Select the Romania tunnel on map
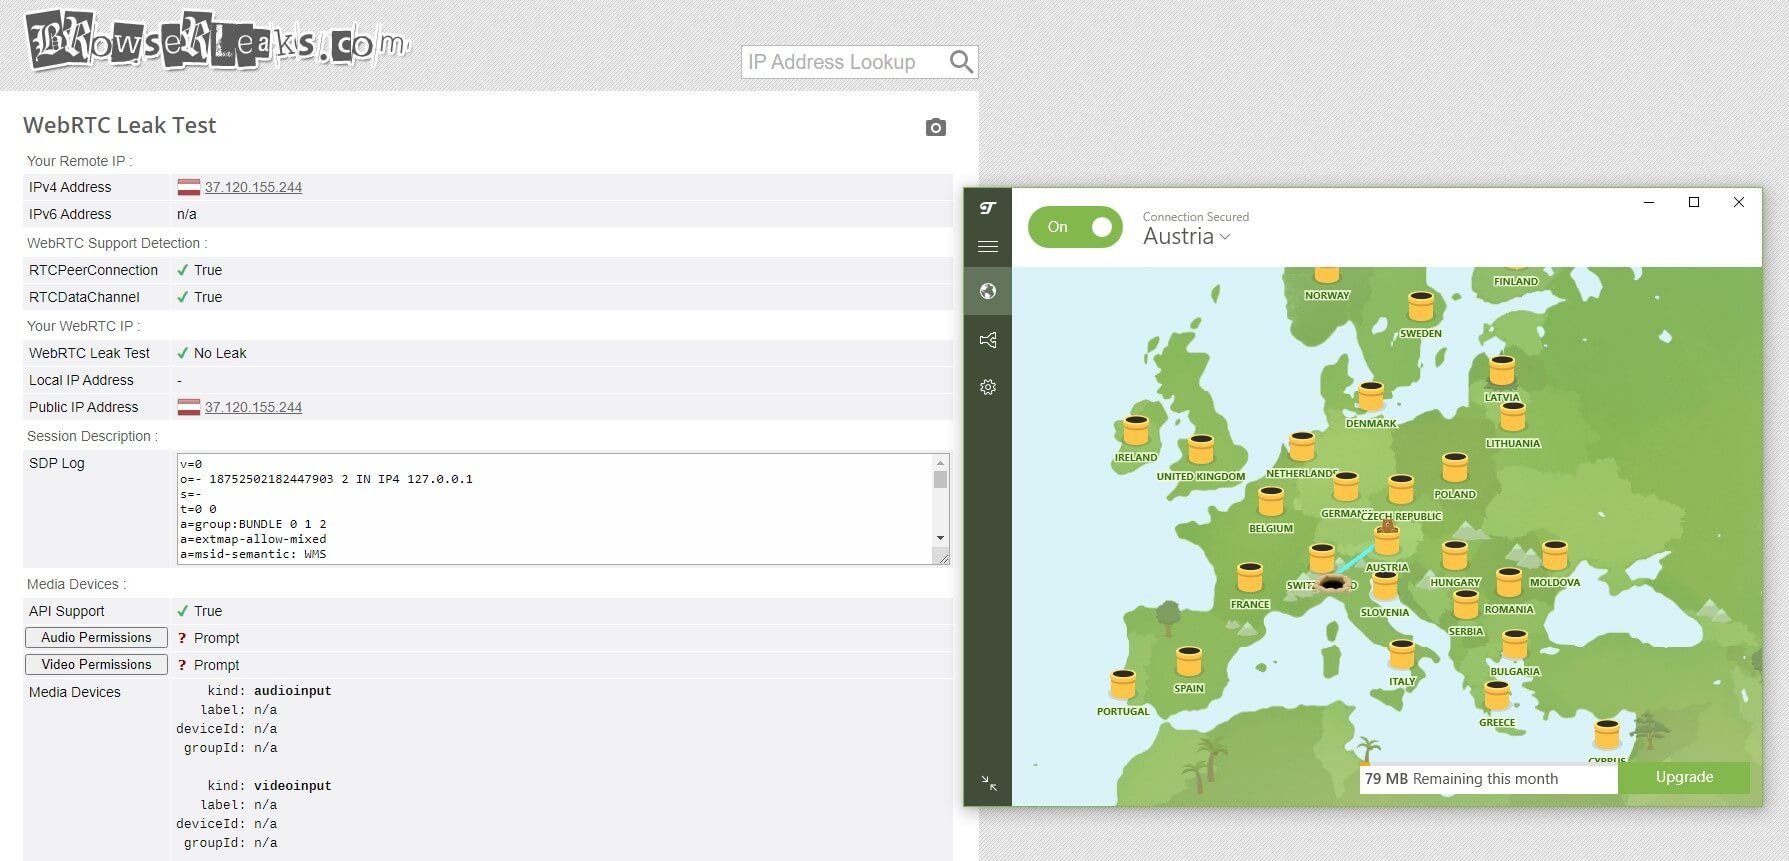The image size is (1789, 861). click(x=1509, y=583)
